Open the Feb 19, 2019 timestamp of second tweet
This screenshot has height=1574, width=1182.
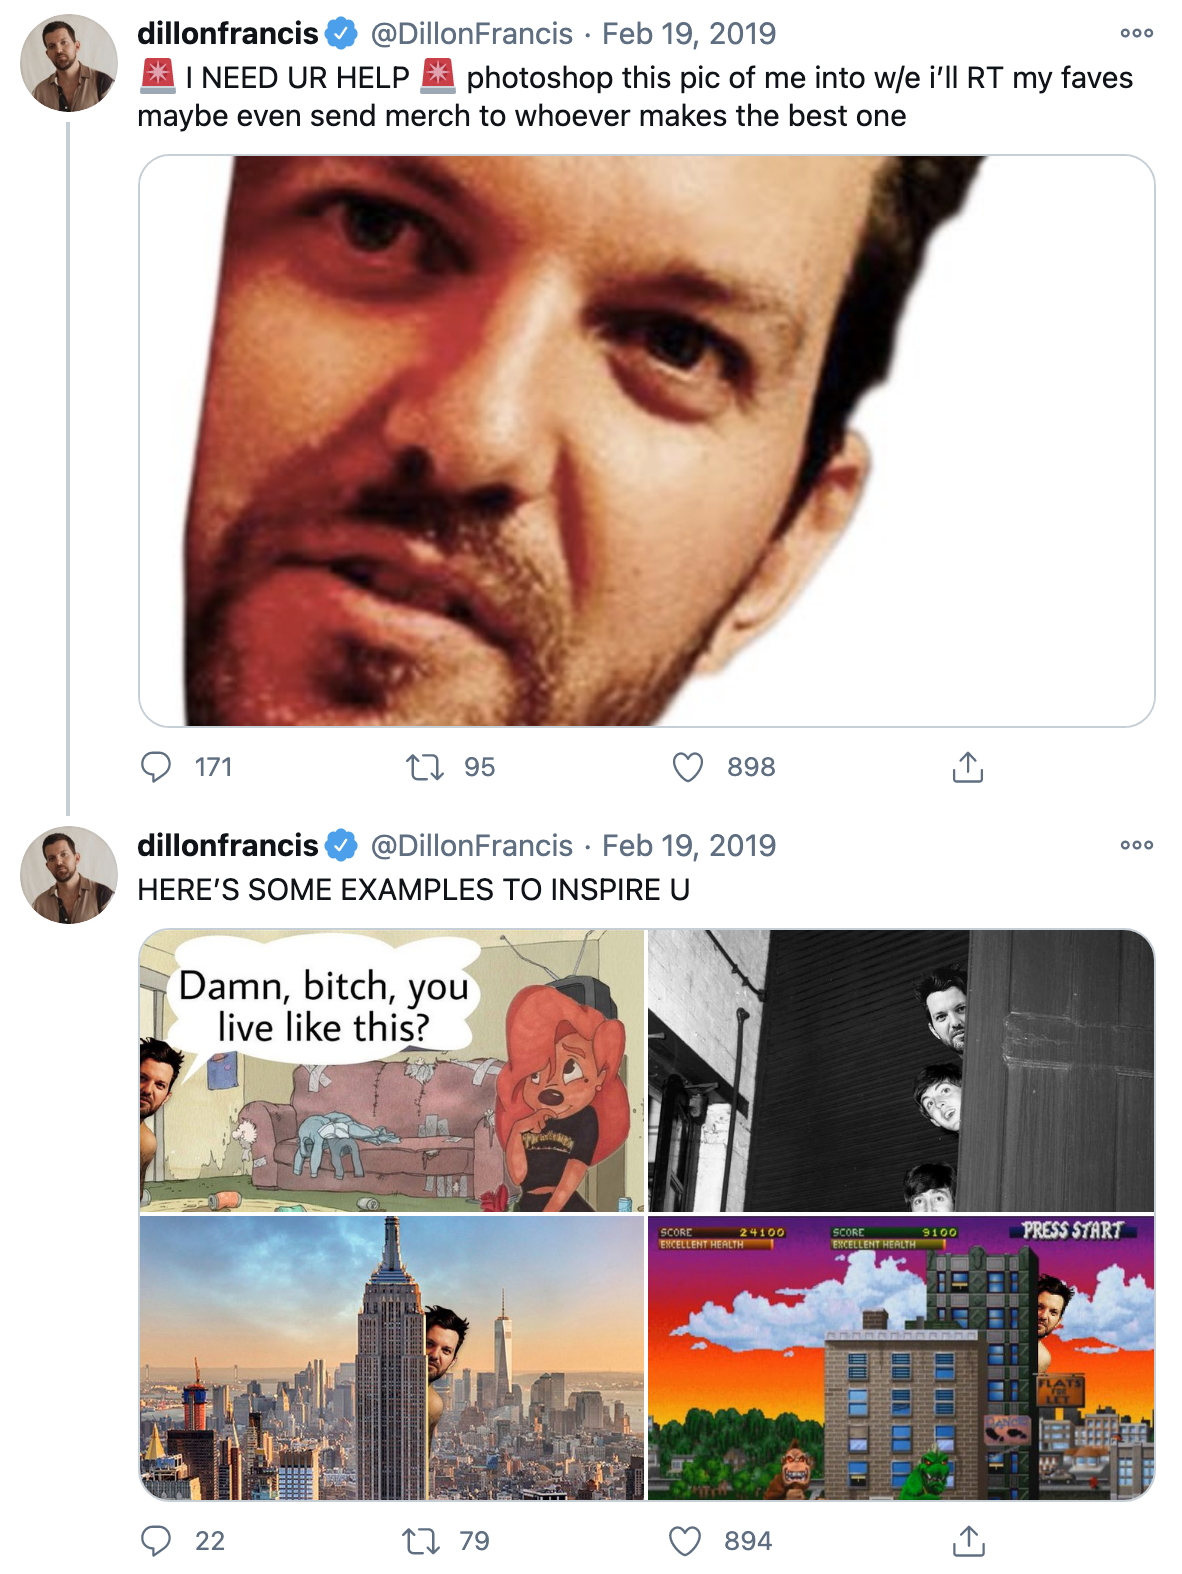point(689,845)
